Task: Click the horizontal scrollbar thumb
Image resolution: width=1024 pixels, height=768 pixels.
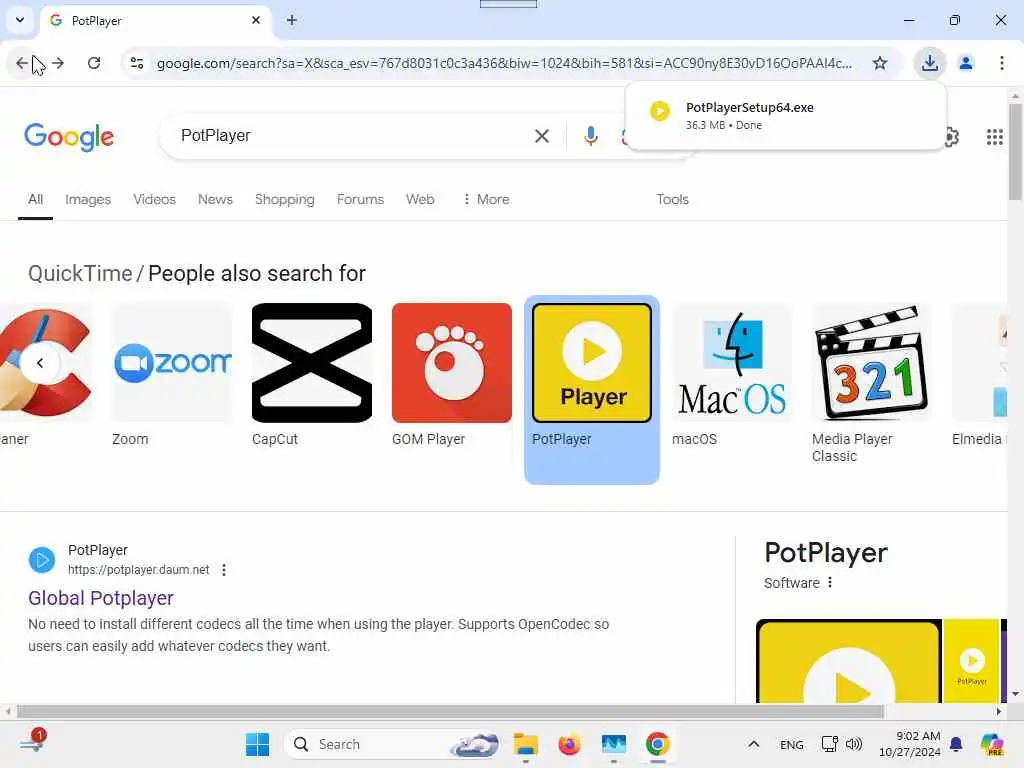Action: coord(450,711)
